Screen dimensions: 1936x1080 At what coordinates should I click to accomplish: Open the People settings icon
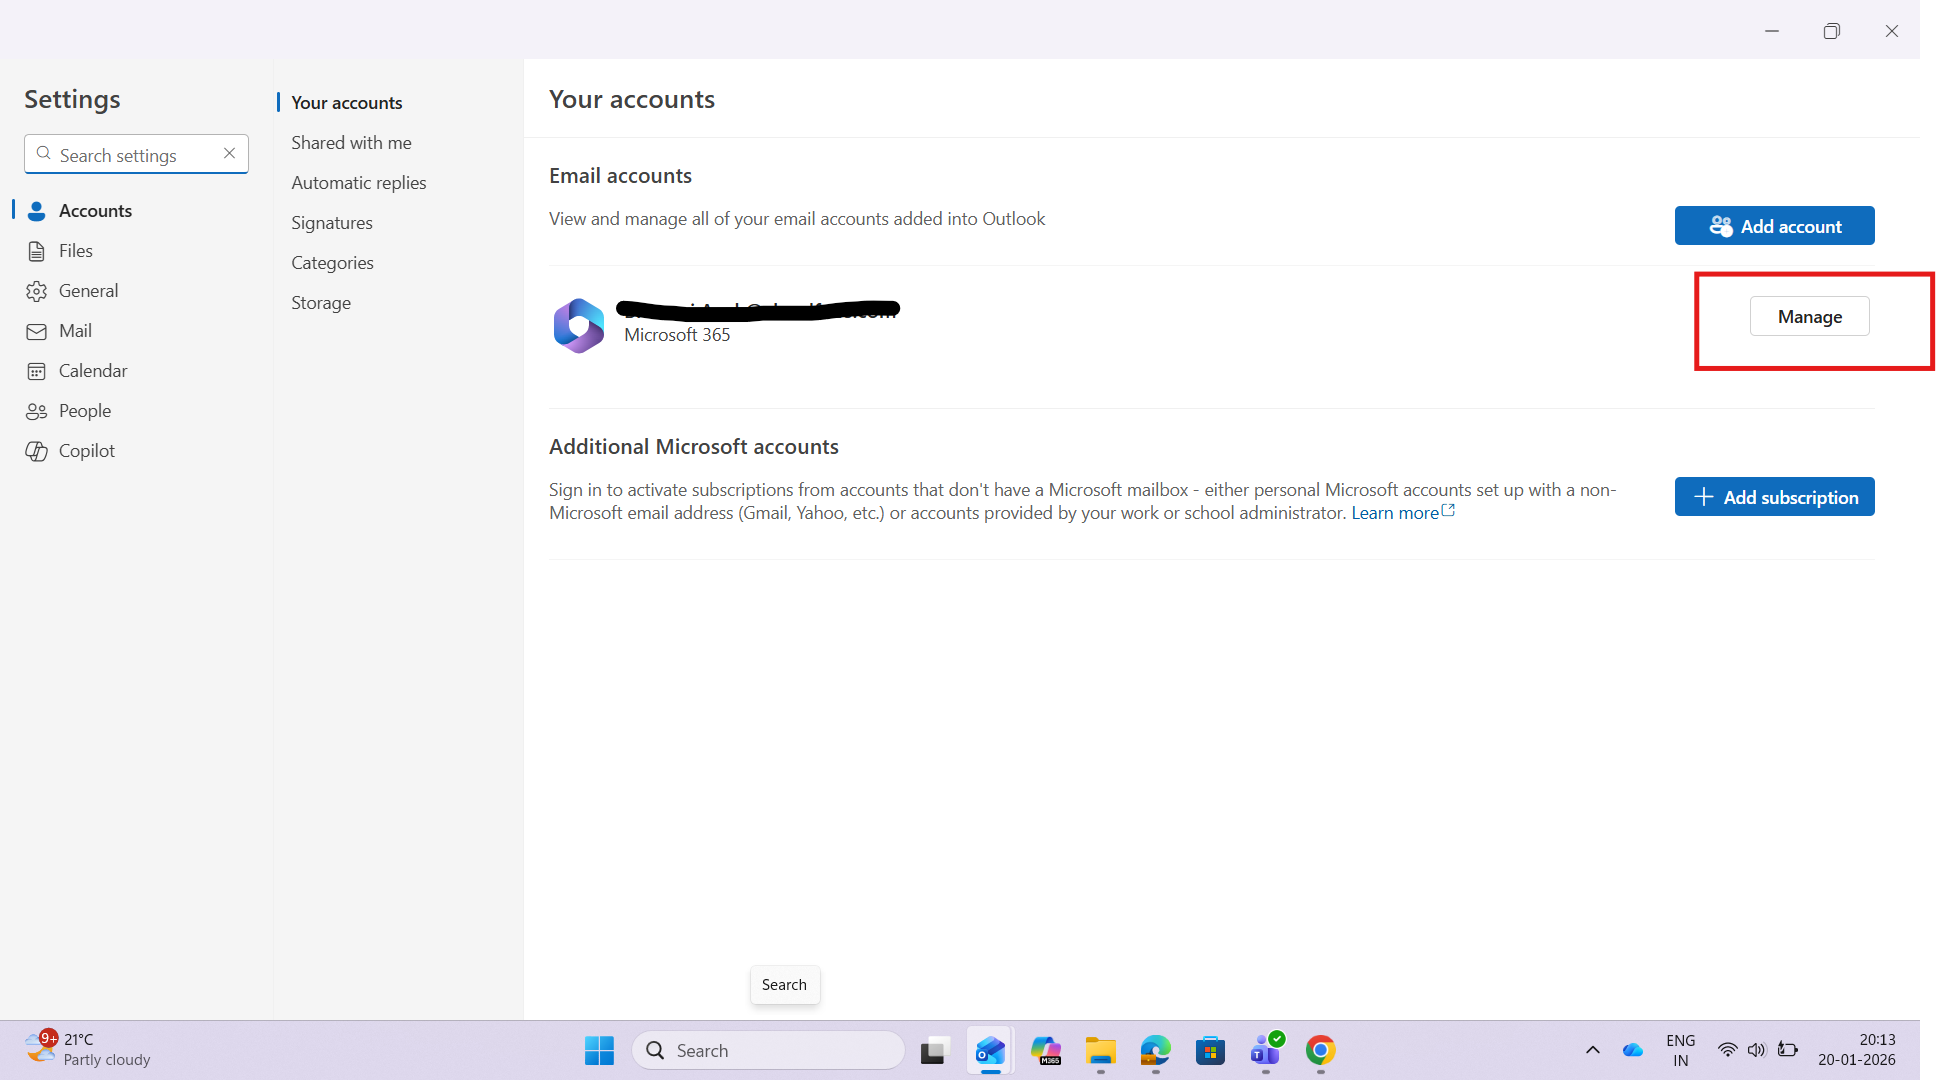(37, 410)
